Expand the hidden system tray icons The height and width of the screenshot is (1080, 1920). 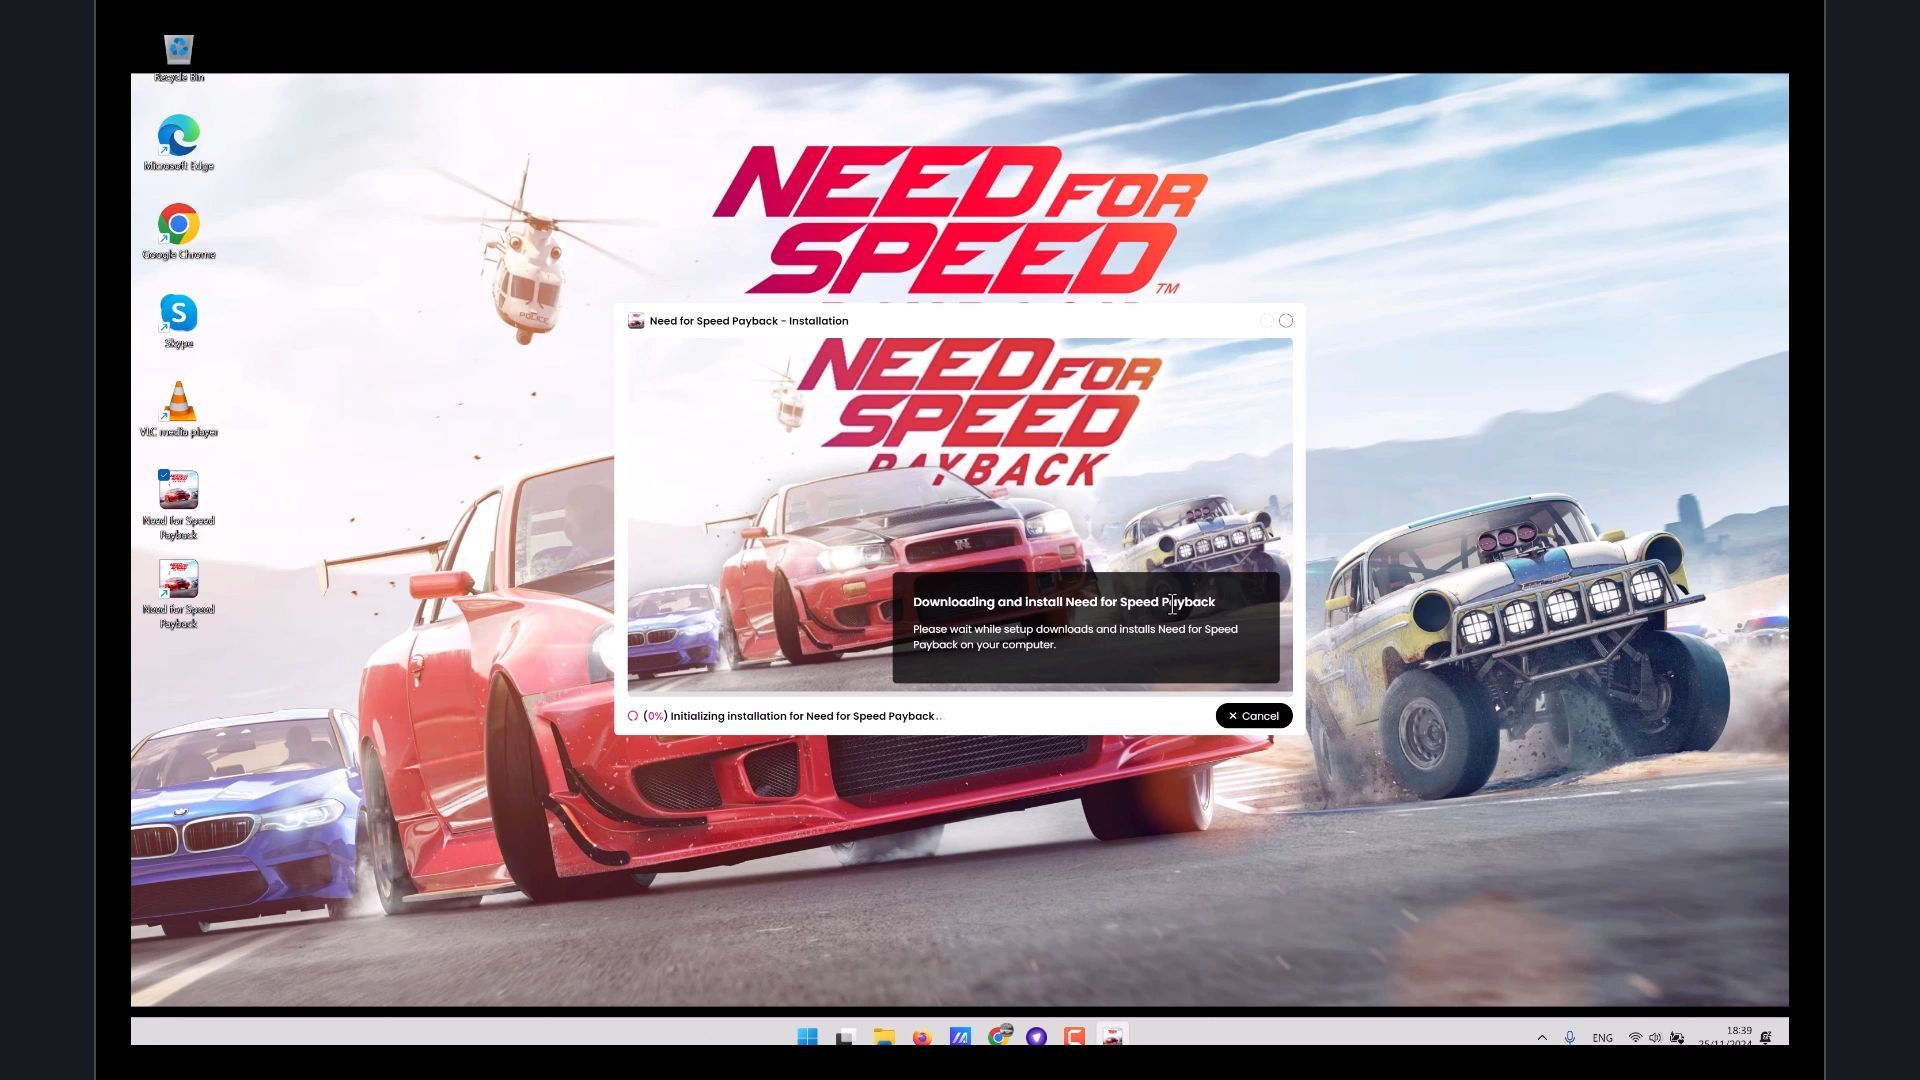pyautogui.click(x=1542, y=1037)
